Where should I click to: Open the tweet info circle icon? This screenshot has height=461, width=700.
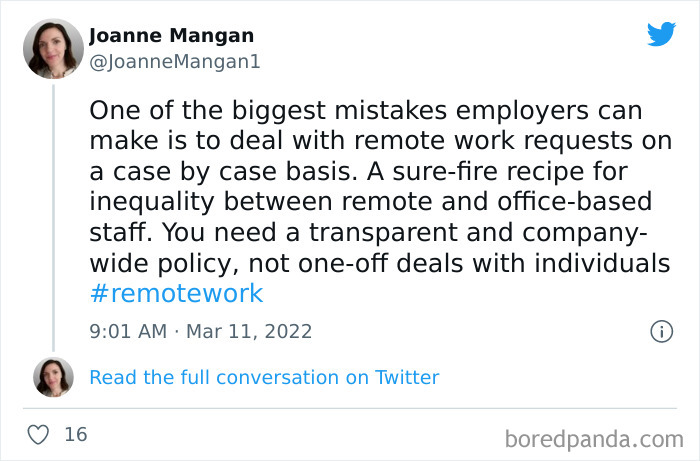(x=661, y=331)
